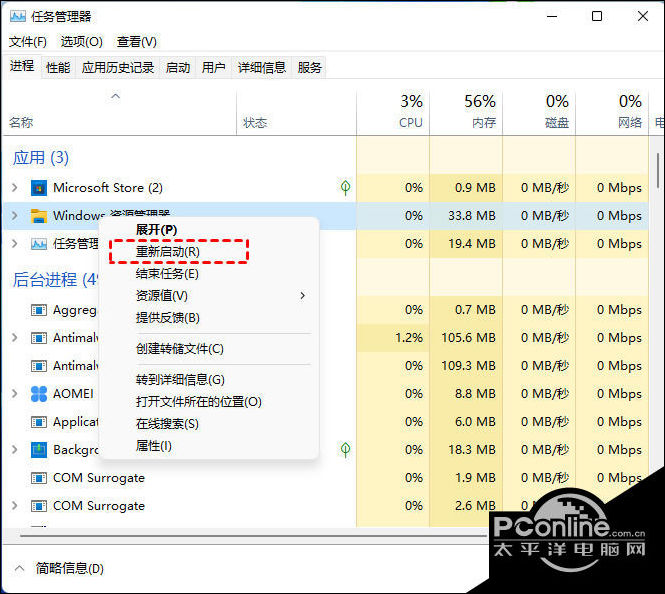
Task: Click 简略信息(D) at the bottom
Action: coord(69,568)
